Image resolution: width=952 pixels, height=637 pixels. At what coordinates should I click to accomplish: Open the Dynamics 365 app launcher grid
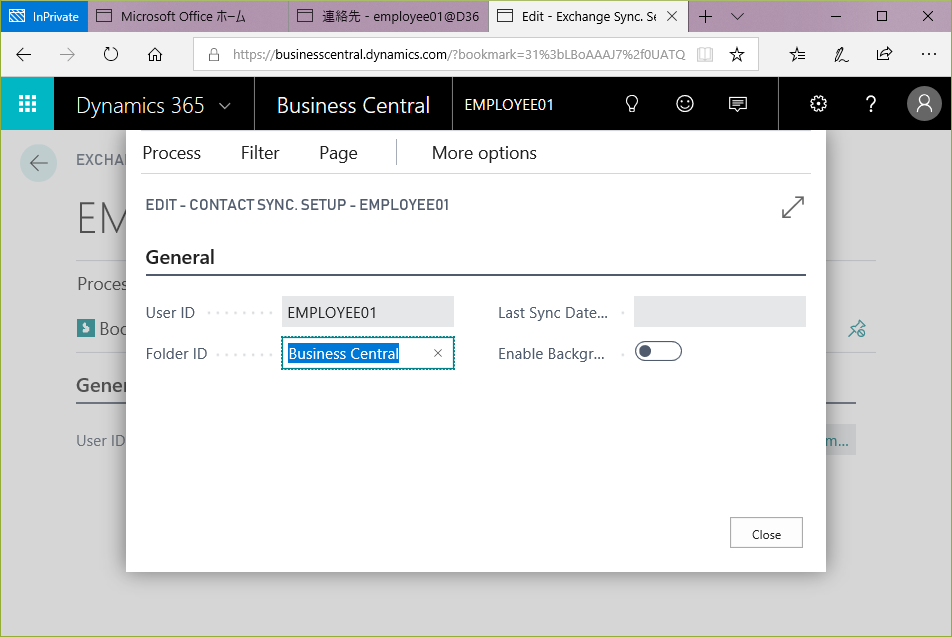tap(27, 104)
